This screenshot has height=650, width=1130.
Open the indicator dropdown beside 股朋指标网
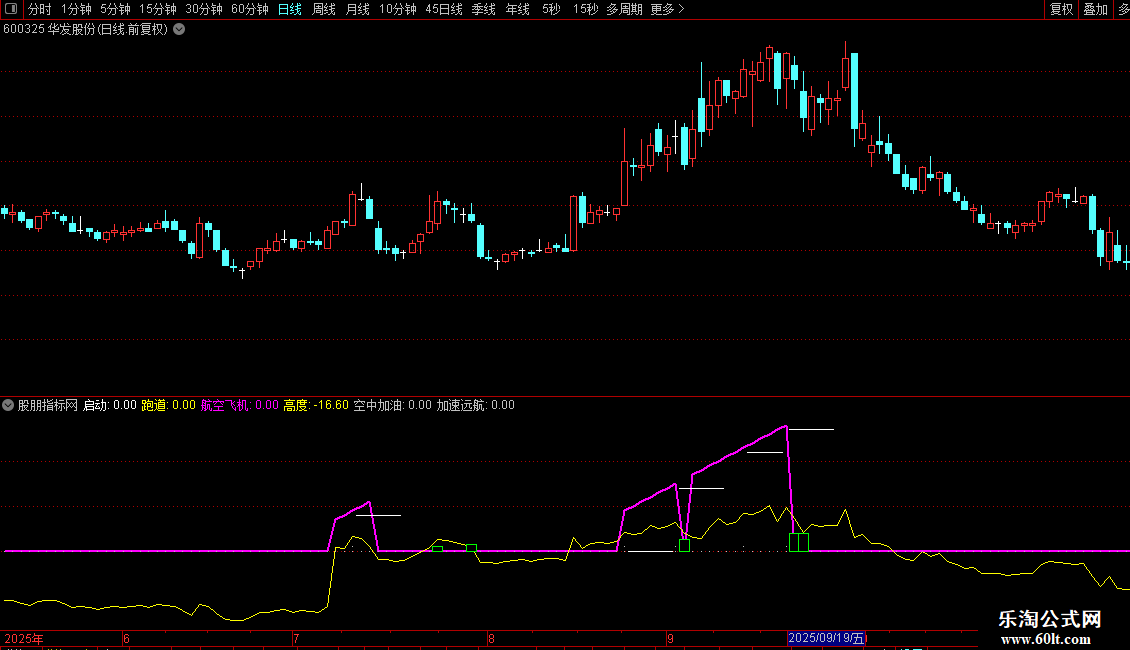click(8, 405)
